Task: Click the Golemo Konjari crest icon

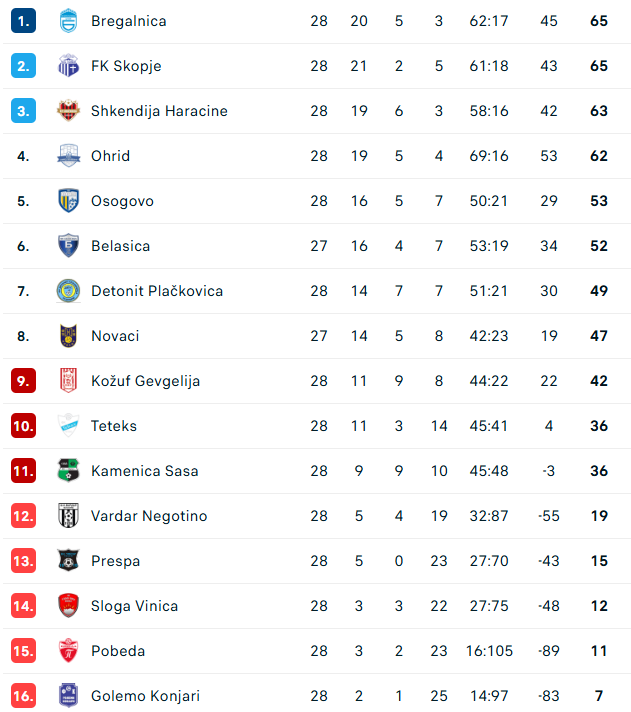Action: pos(69,696)
